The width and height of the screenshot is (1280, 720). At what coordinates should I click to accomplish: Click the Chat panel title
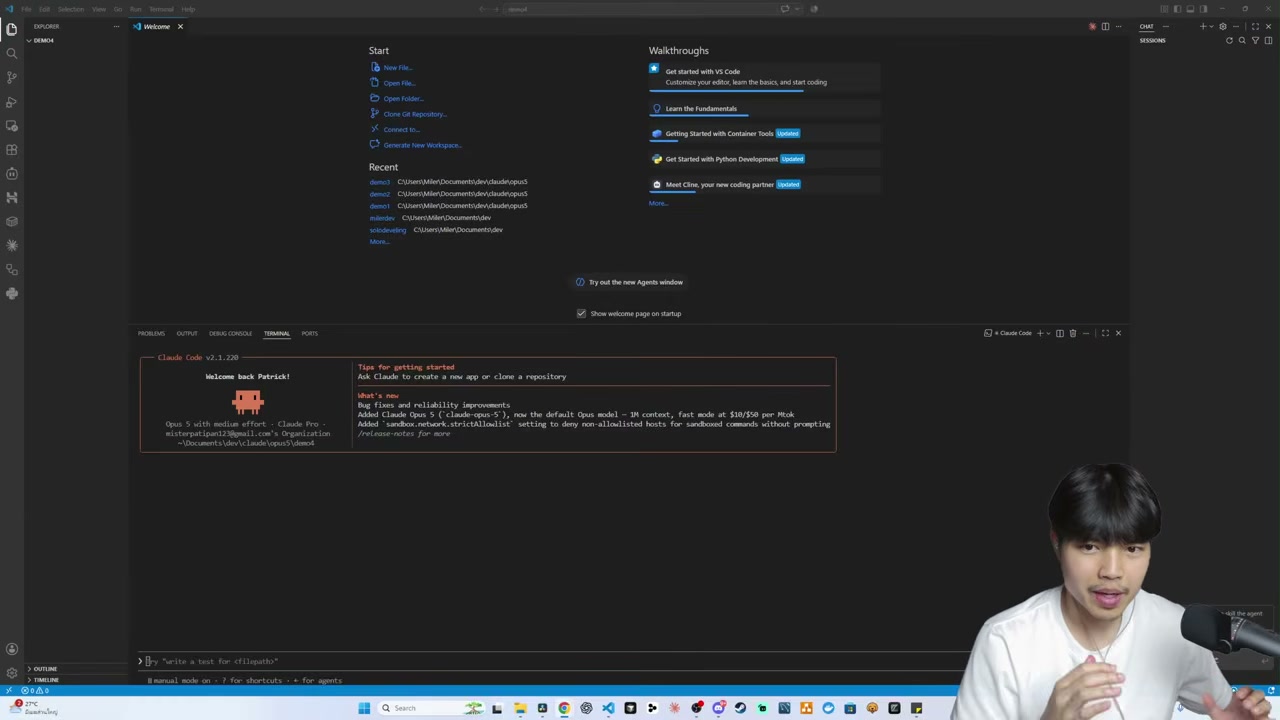1146,26
